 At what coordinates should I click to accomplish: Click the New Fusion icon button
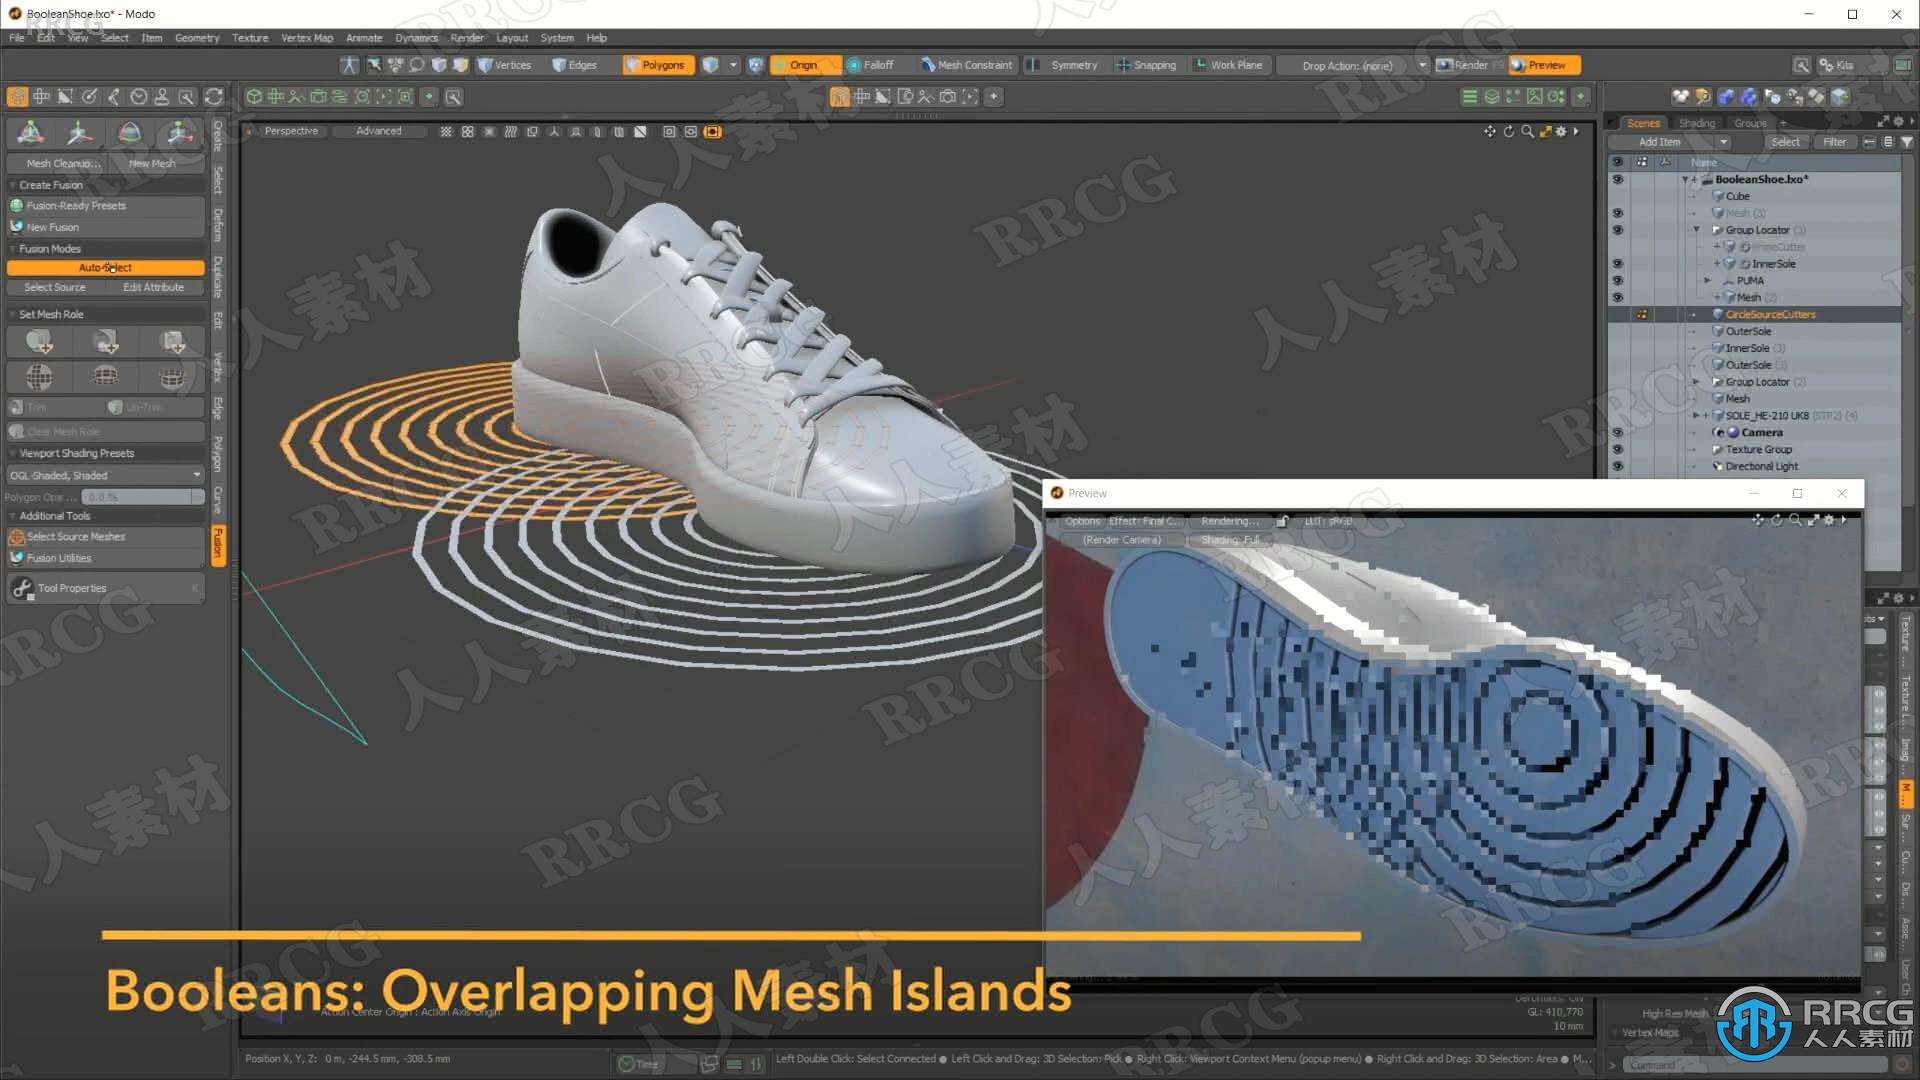pos(105,227)
